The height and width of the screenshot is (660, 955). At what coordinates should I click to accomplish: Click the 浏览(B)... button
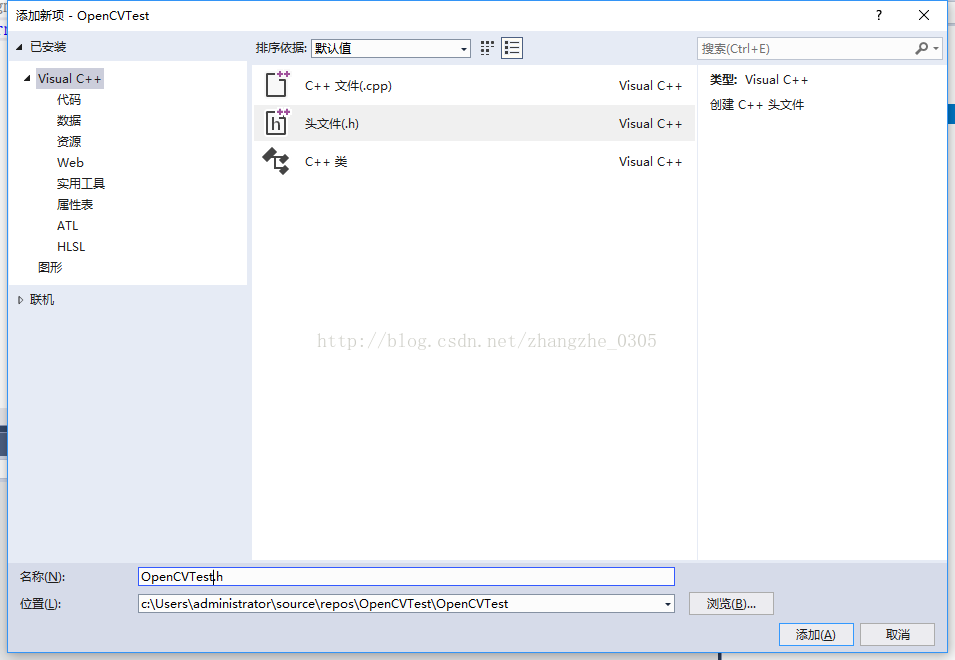pyautogui.click(x=731, y=604)
